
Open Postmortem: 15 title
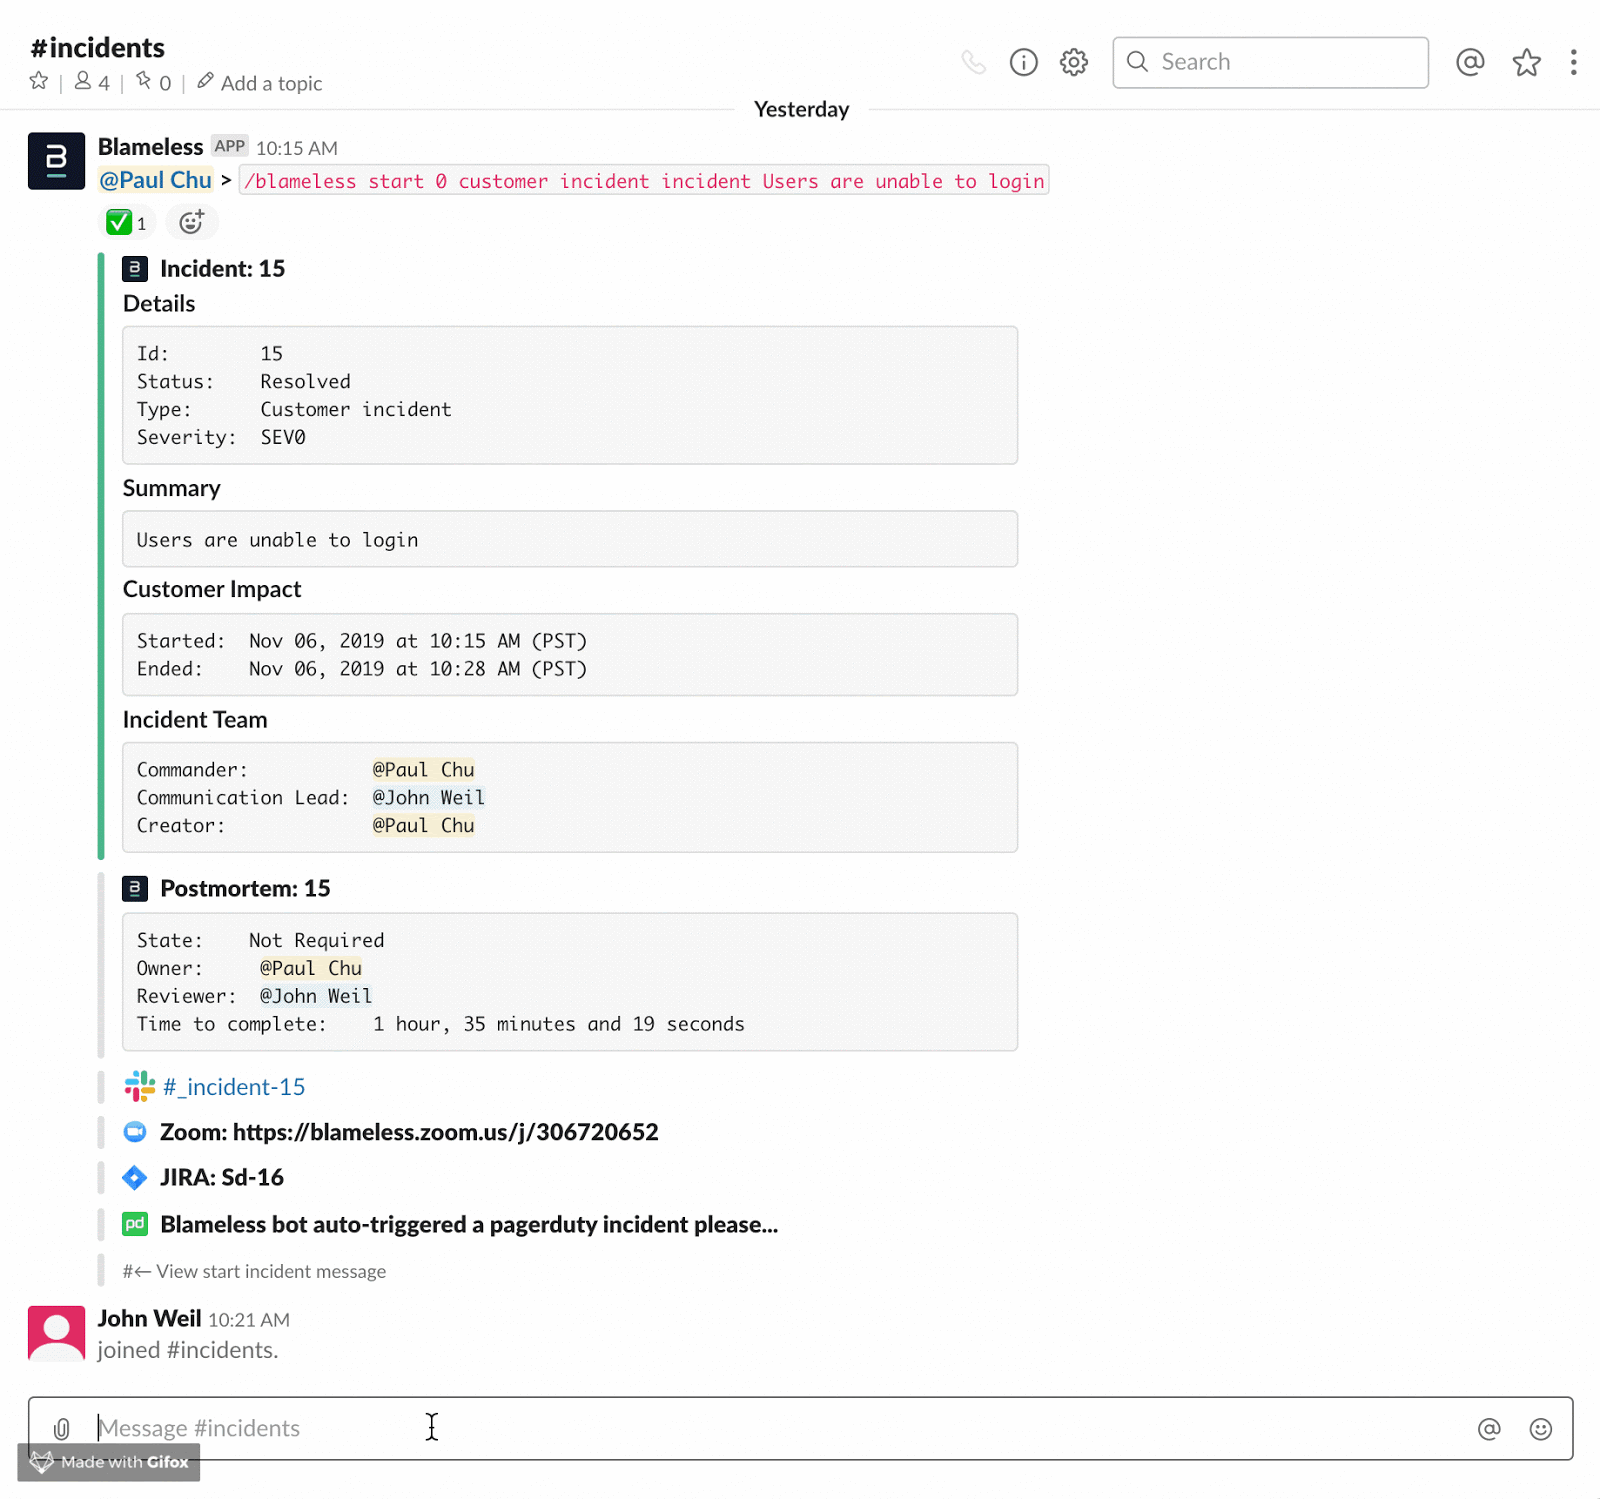pyautogui.click(x=245, y=888)
